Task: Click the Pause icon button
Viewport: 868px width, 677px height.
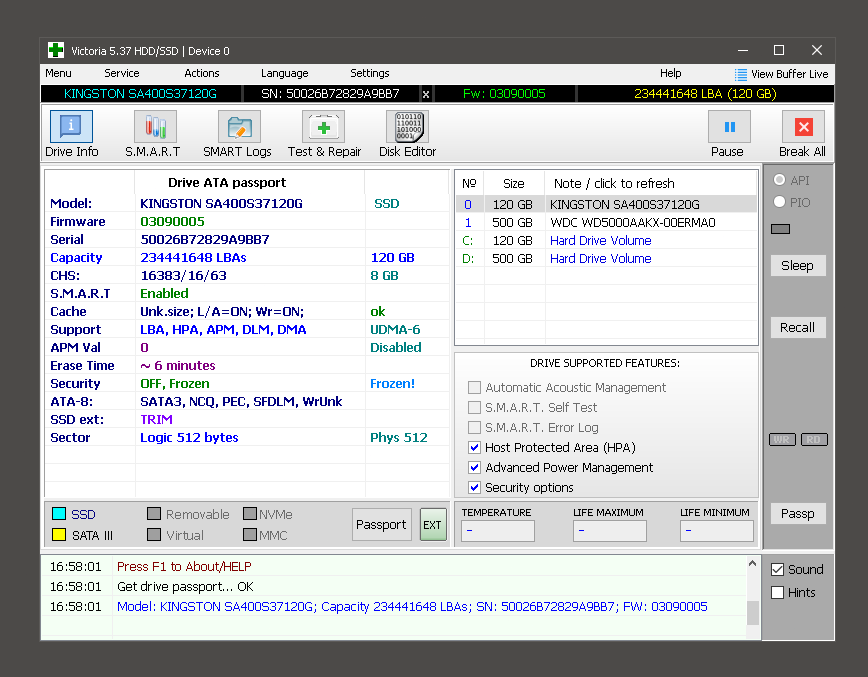Action: click(730, 127)
